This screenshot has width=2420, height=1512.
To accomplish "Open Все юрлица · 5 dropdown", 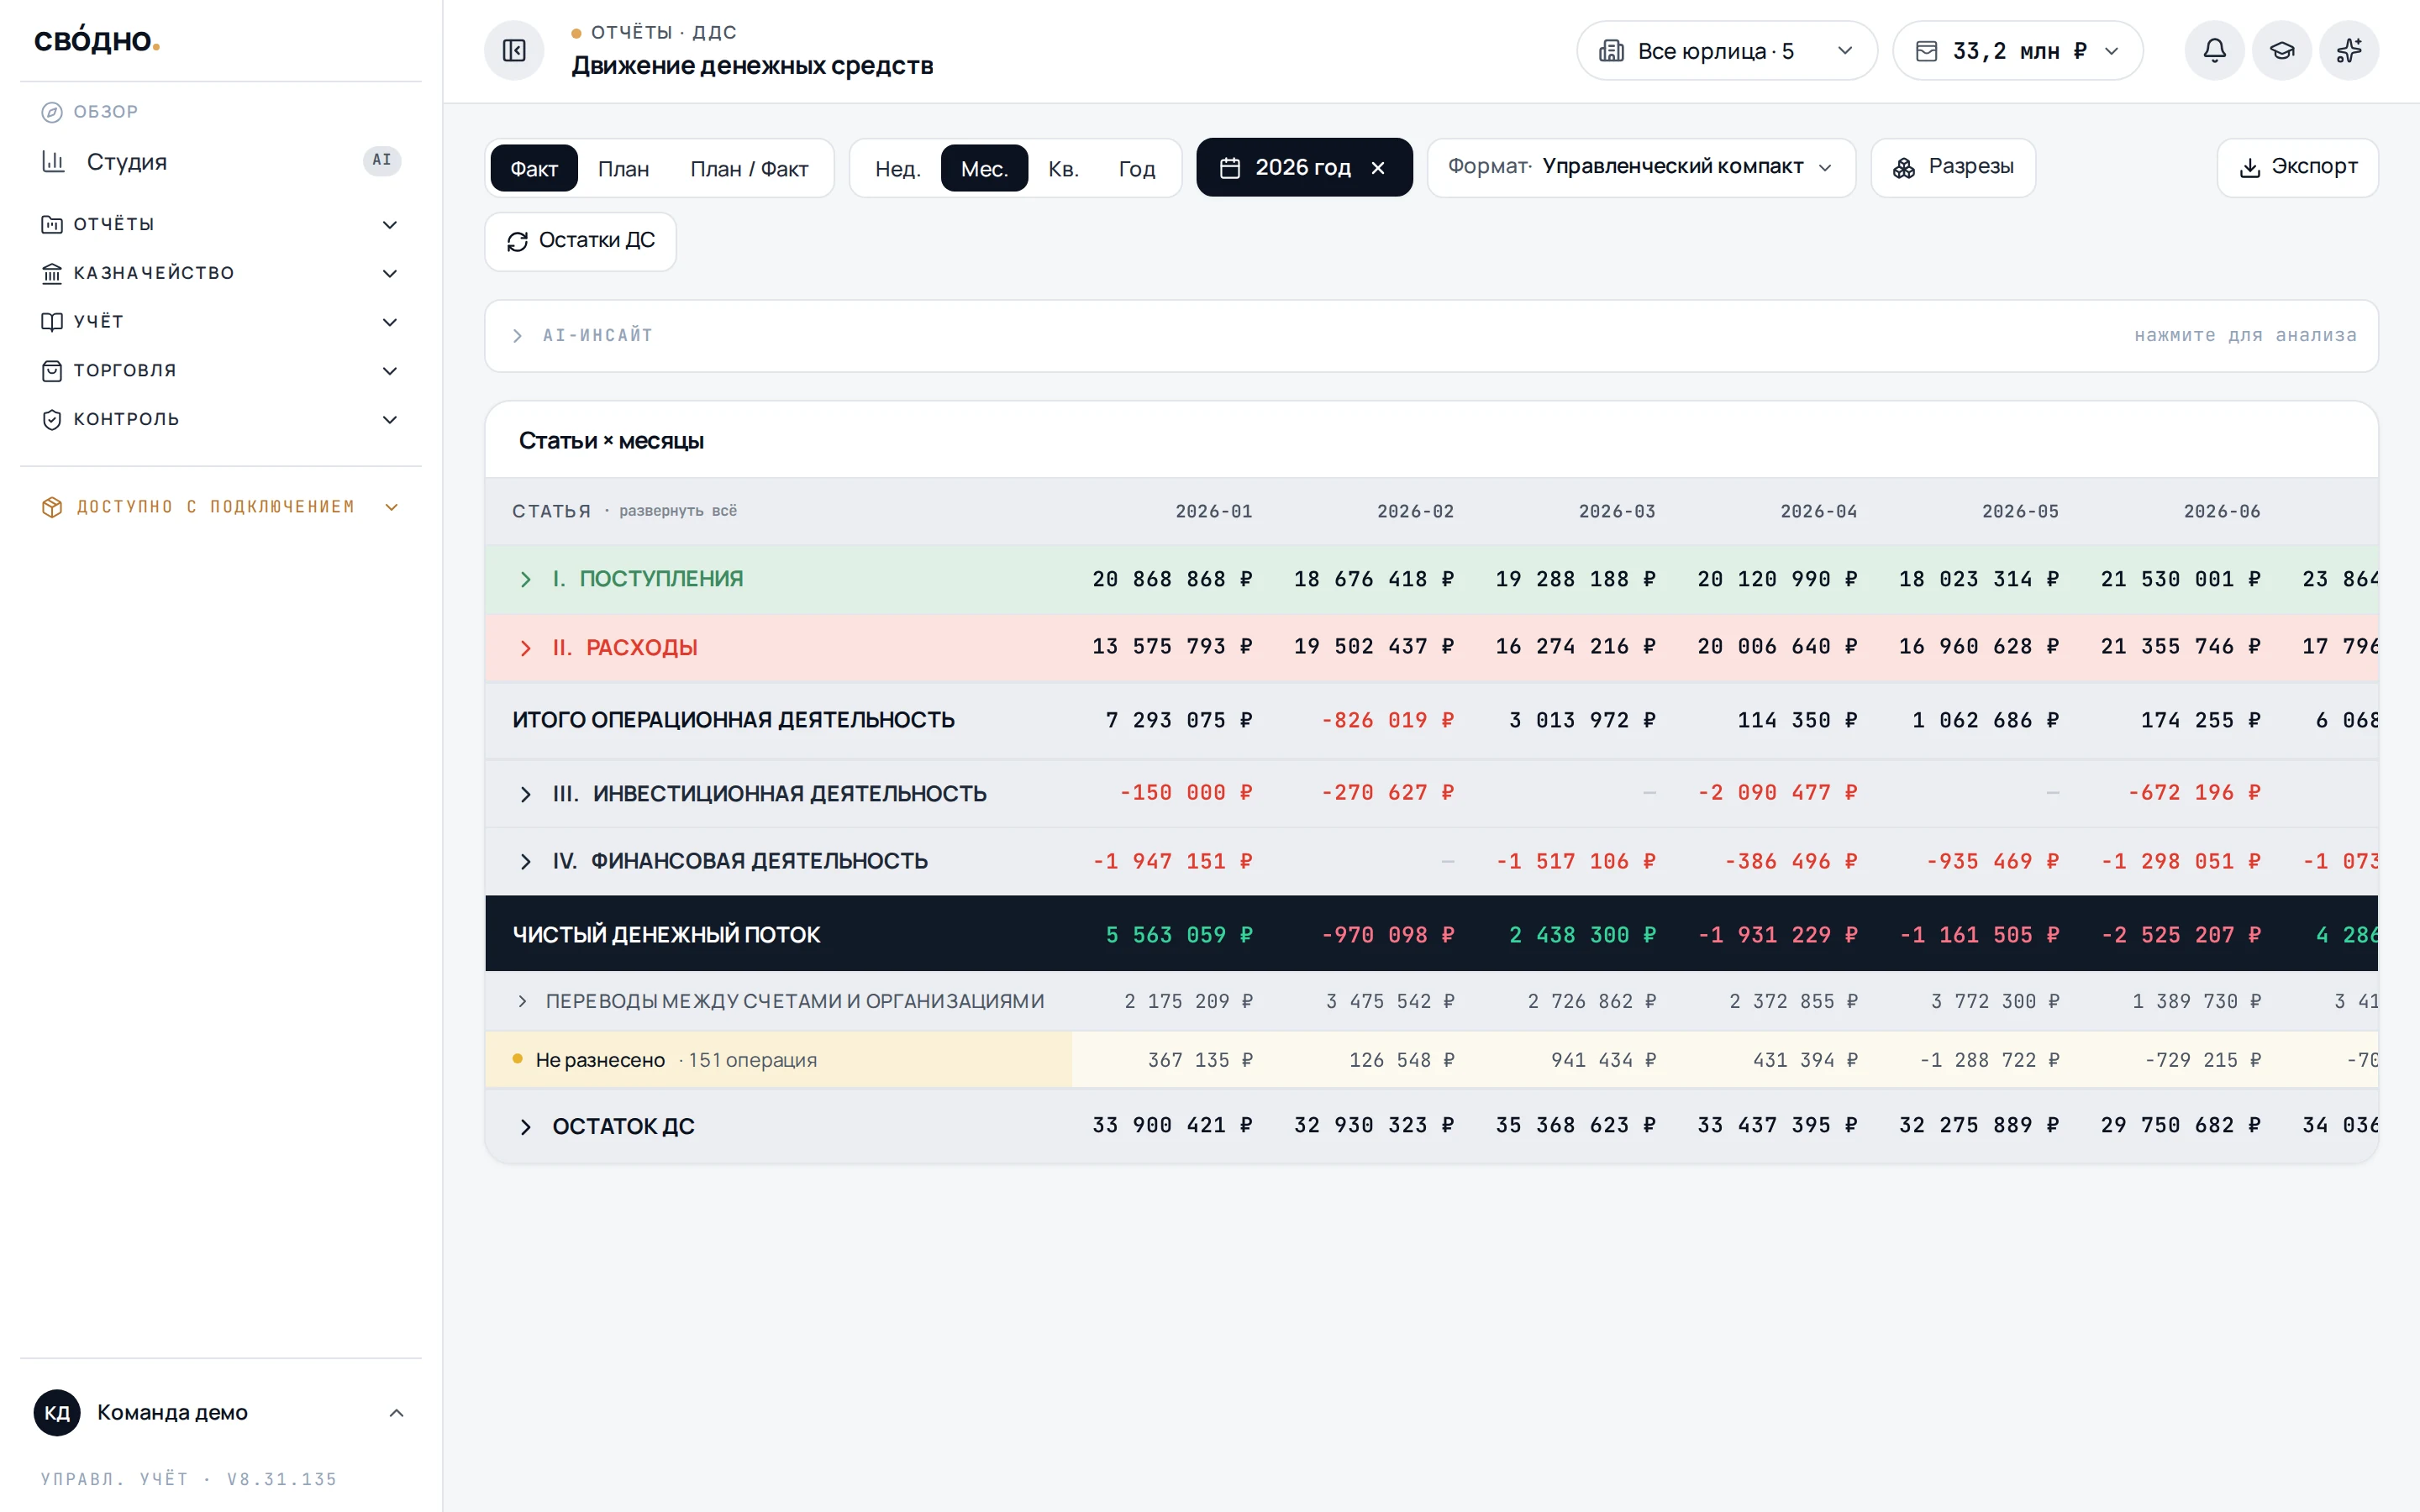I will [x=1726, y=50].
